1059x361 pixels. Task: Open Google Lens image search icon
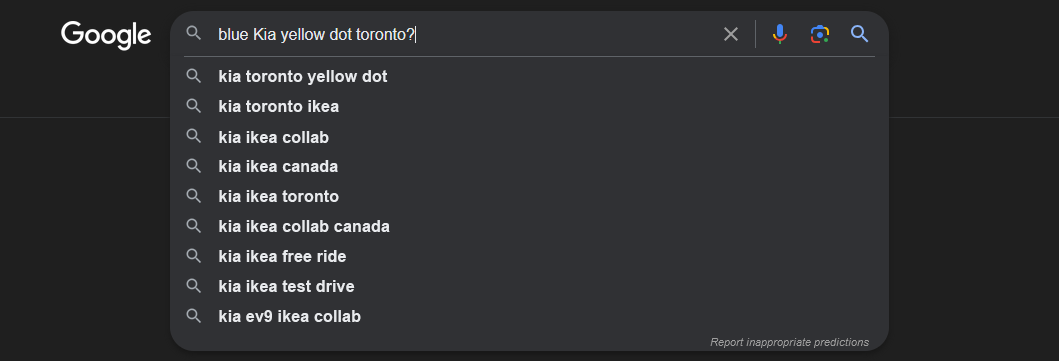pos(819,34)
